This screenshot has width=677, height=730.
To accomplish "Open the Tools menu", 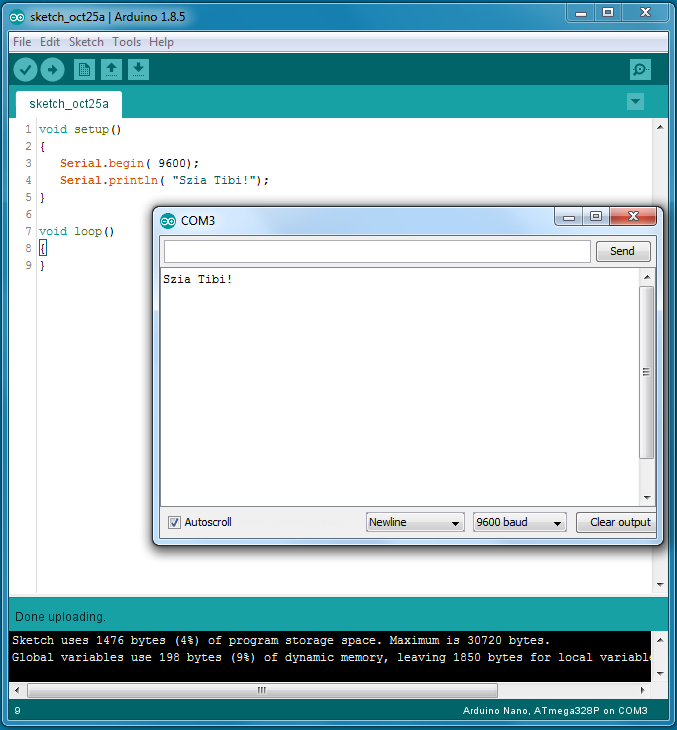I will point(126,42).
